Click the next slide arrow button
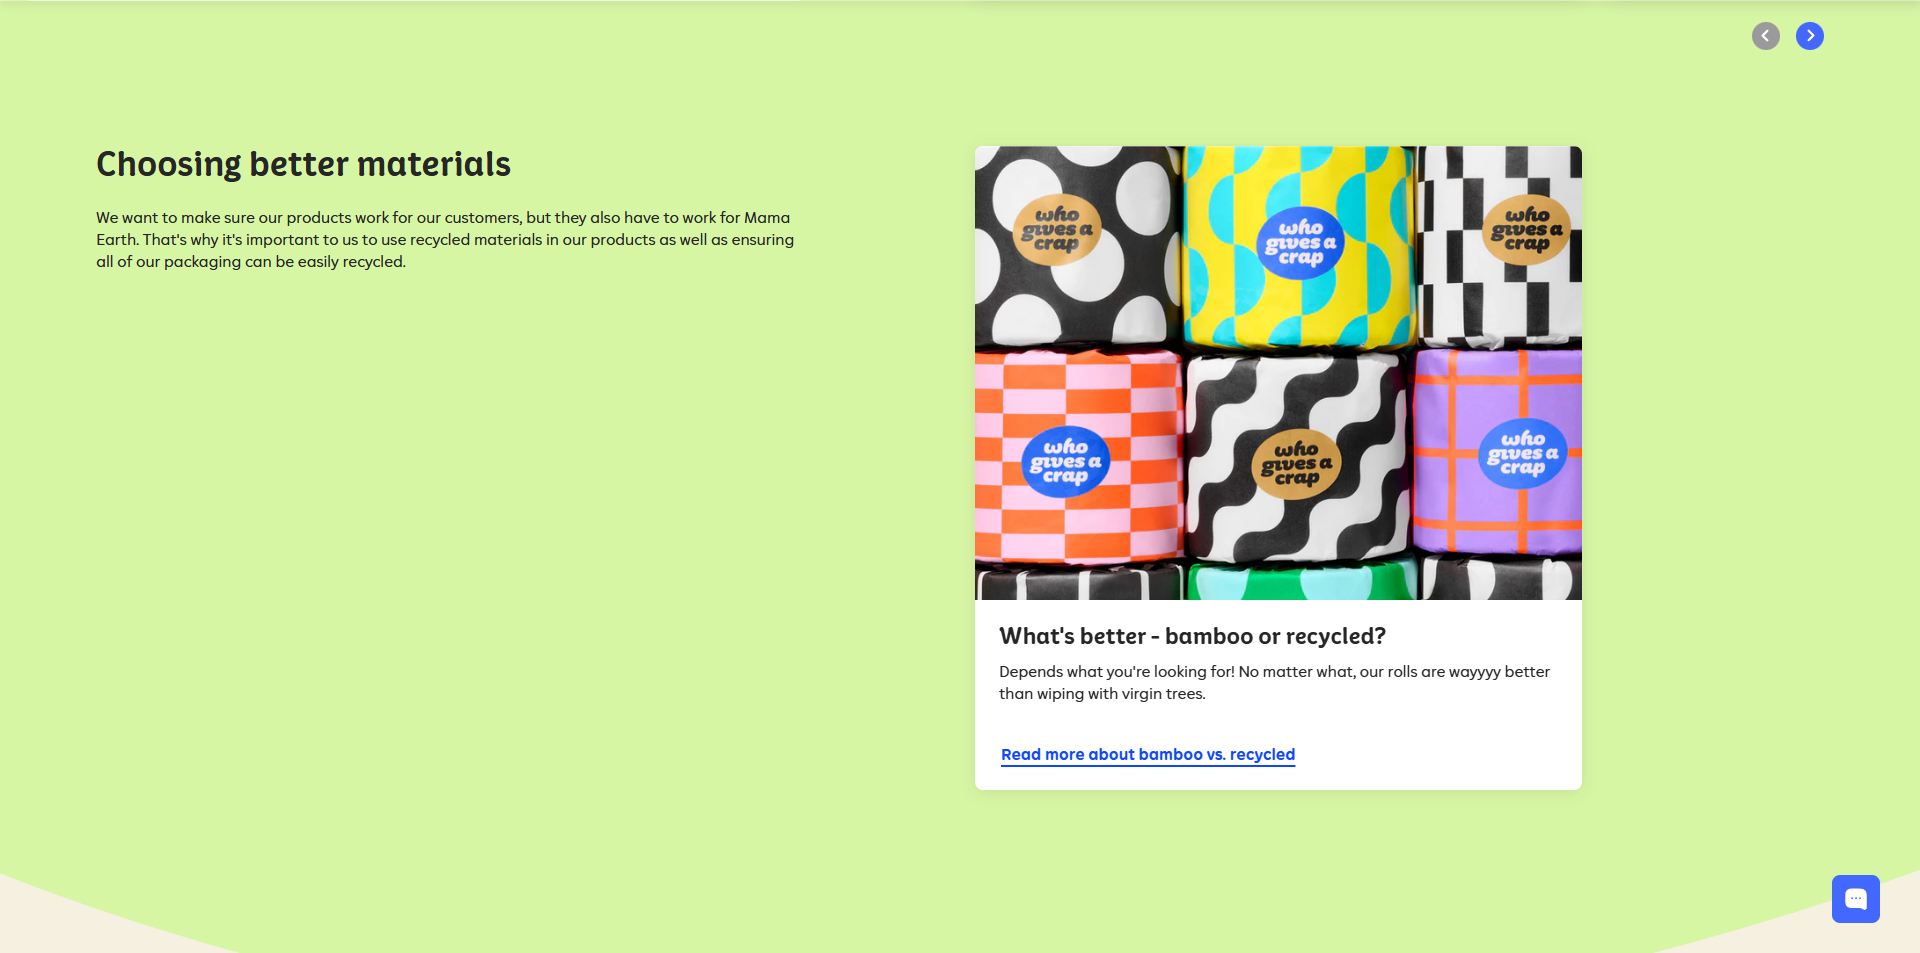Viewport: 1920px width, 953px height. pyautogui.click(x=1810, y=36)
